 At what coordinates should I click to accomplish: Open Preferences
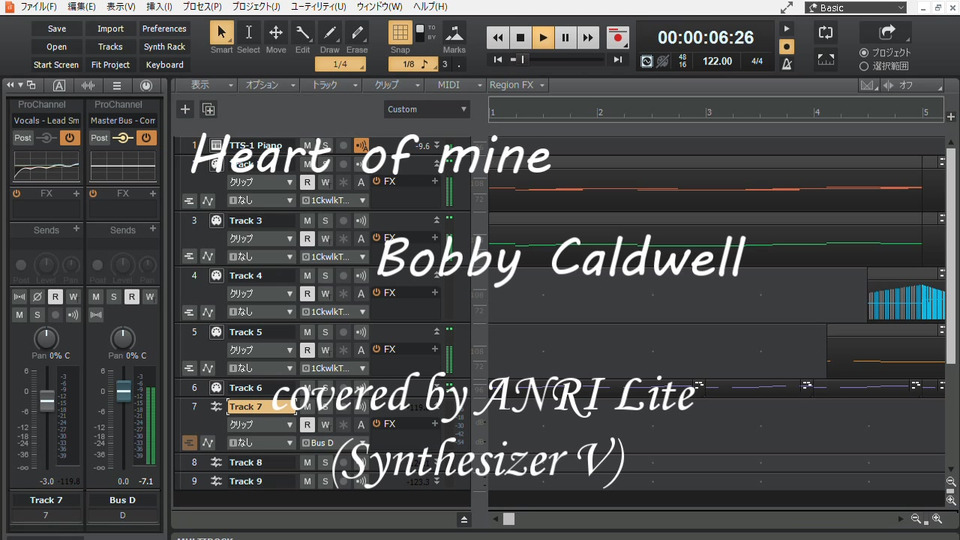164,29
